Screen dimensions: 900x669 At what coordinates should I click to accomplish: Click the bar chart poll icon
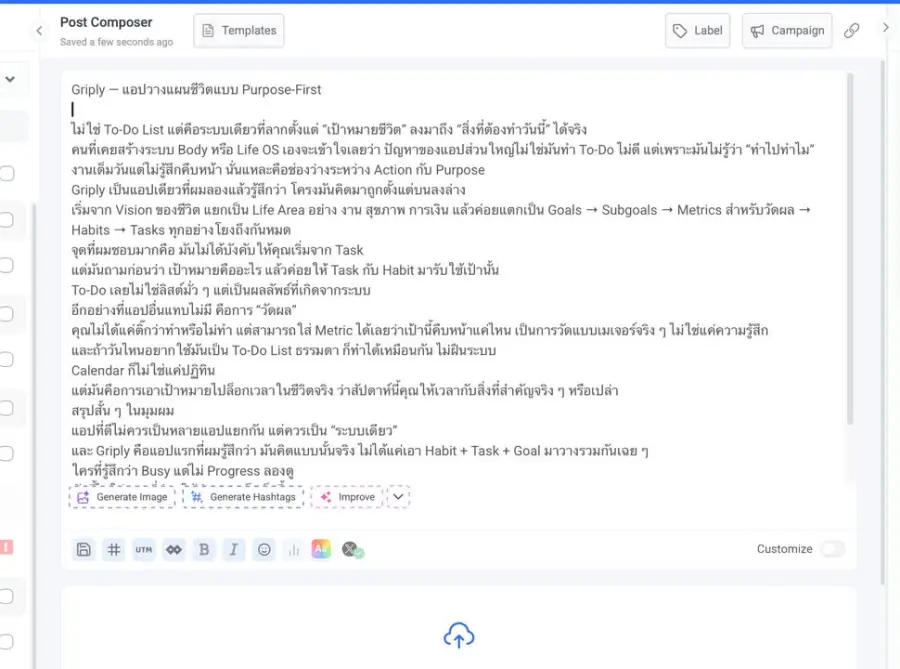click(x=294, y=550)
